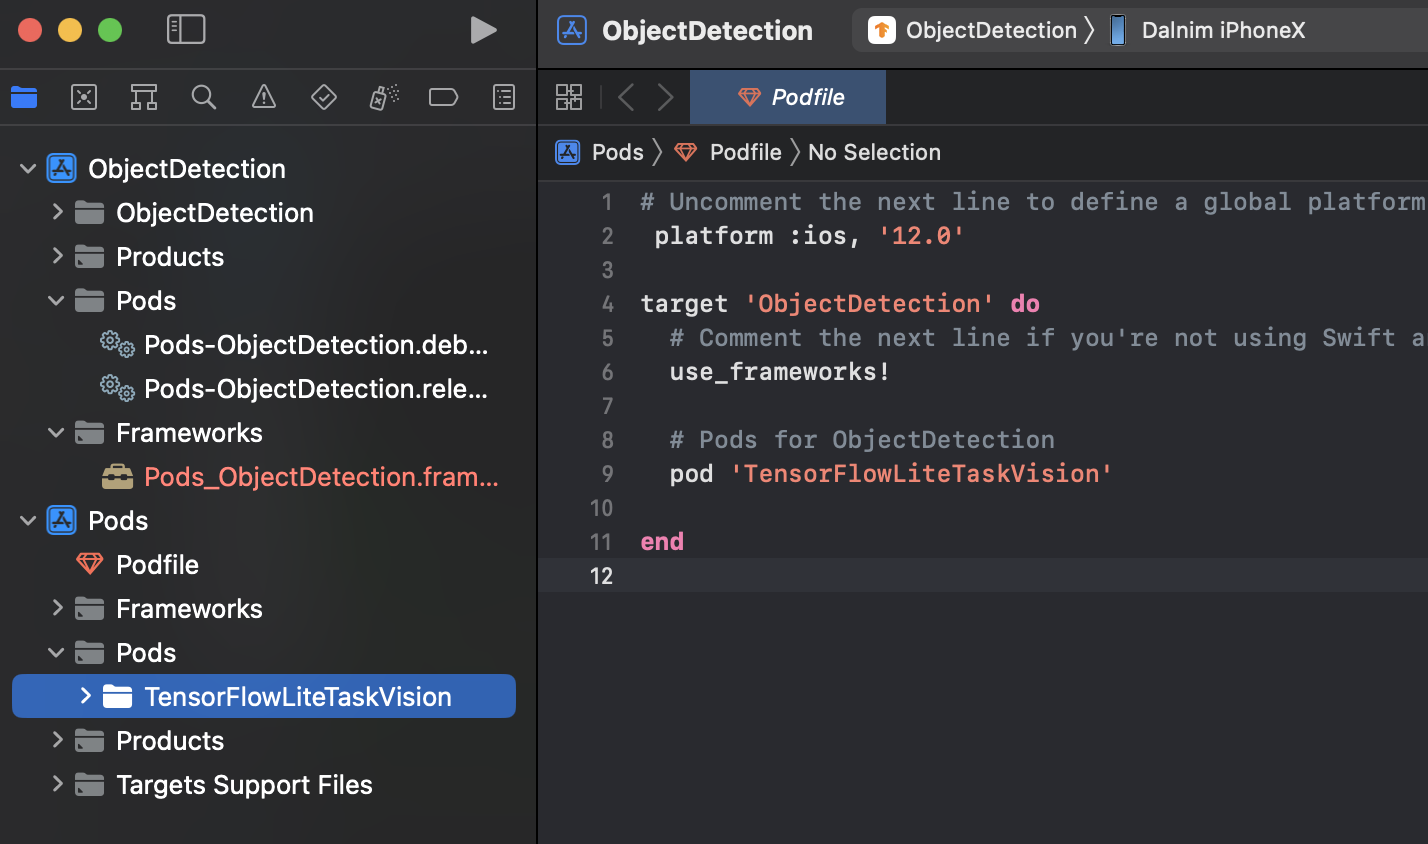Expand the ObjectDetection folder

point(57,212)
